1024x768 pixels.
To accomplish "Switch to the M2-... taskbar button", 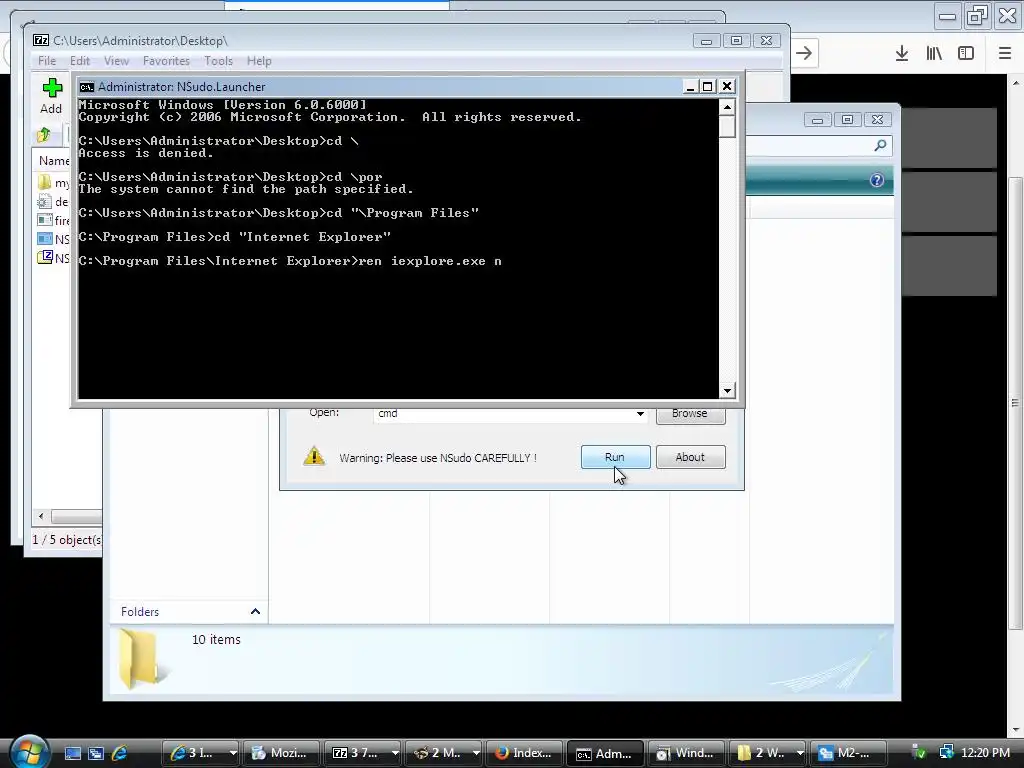I will point(848,753).
